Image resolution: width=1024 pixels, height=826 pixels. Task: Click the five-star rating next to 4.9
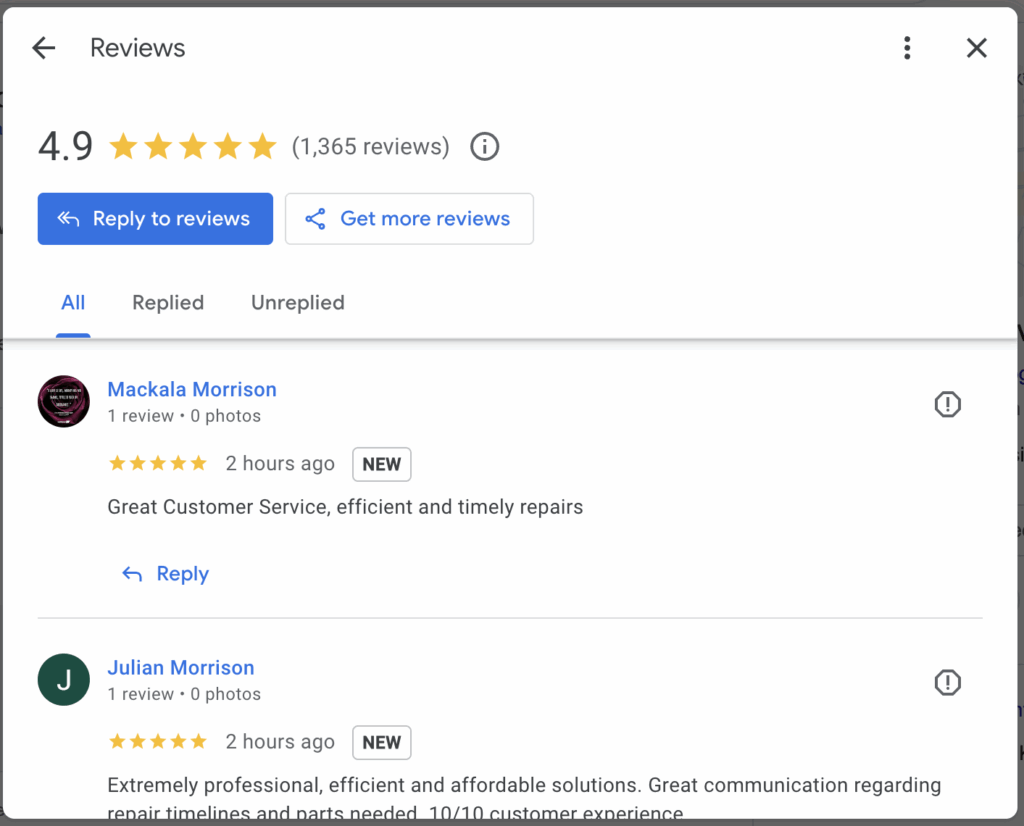click(x=193, y=147)
